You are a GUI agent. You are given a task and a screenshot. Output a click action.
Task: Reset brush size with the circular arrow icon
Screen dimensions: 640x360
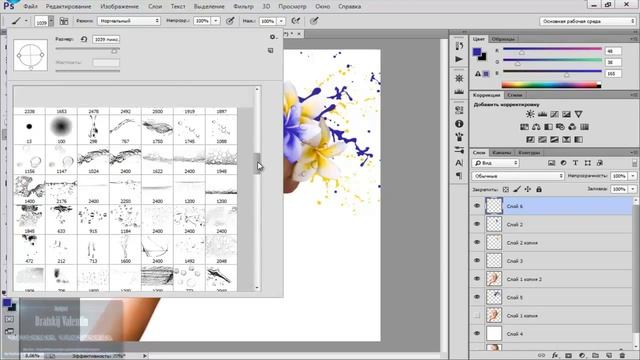[x=84, y=39]
